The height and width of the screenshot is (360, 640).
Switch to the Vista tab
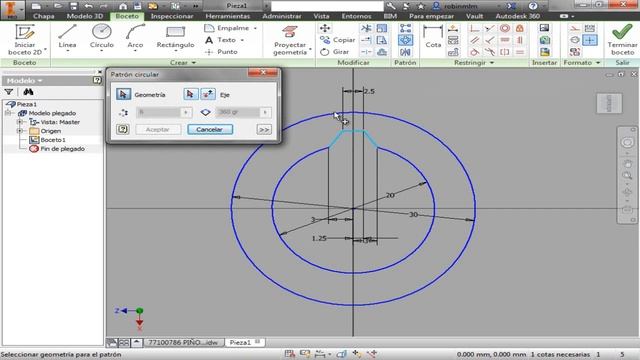pyautogui.click(x=321, y=16)
